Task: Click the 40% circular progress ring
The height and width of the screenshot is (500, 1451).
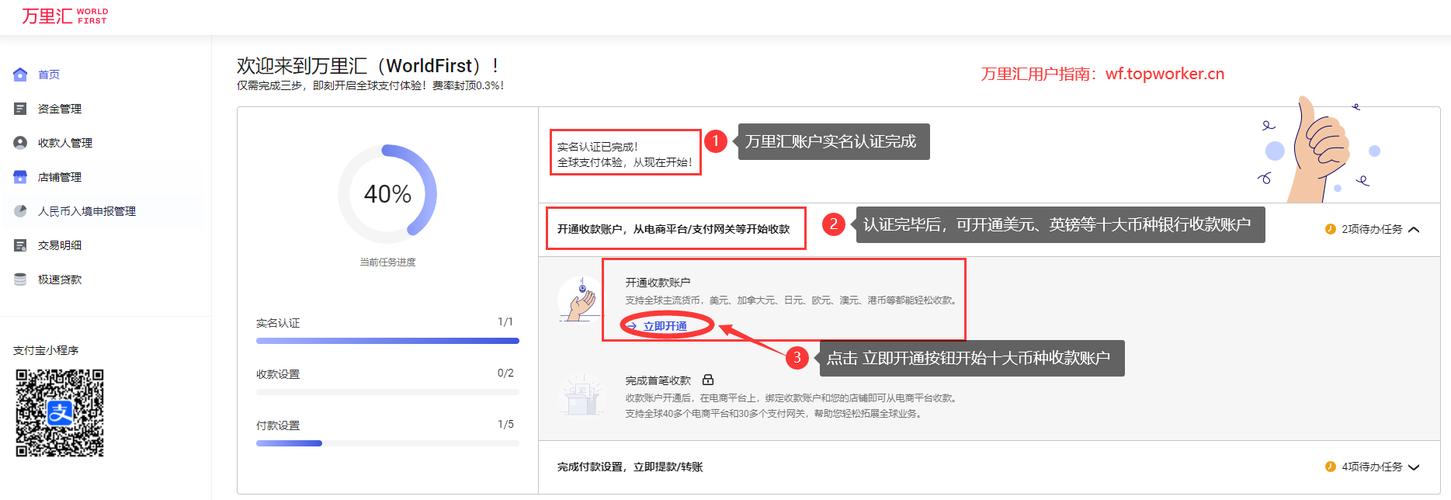Action: click(388, 194)
